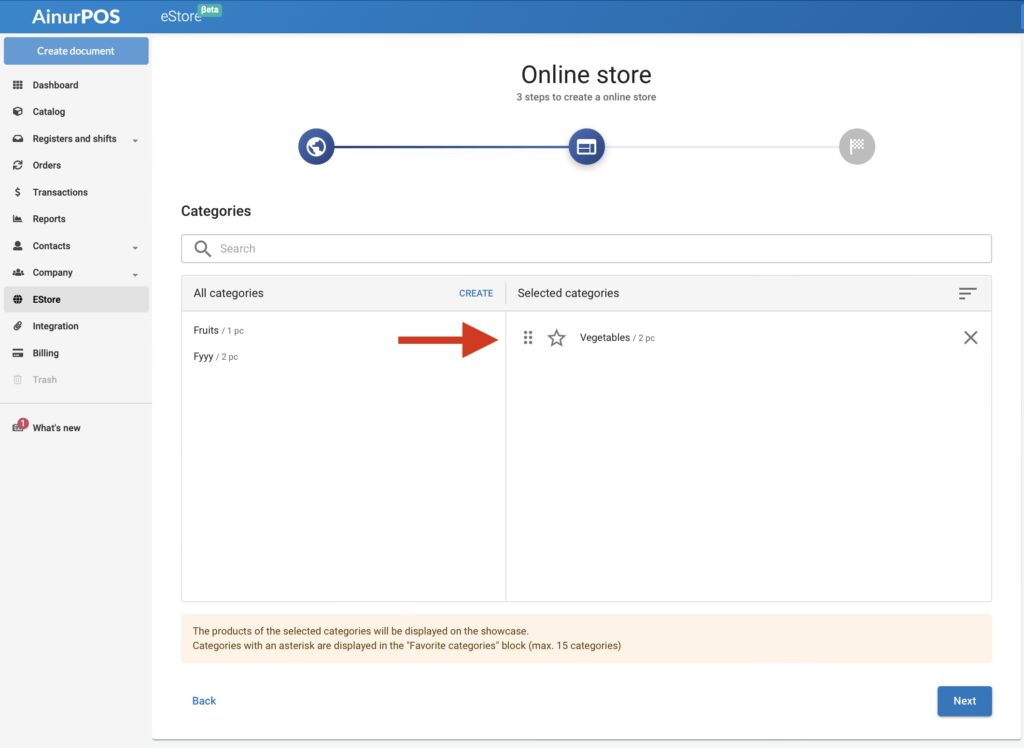Click the AinurPOS logo
The width and height of the screenshot is (1024, 748).
point(76,16)
